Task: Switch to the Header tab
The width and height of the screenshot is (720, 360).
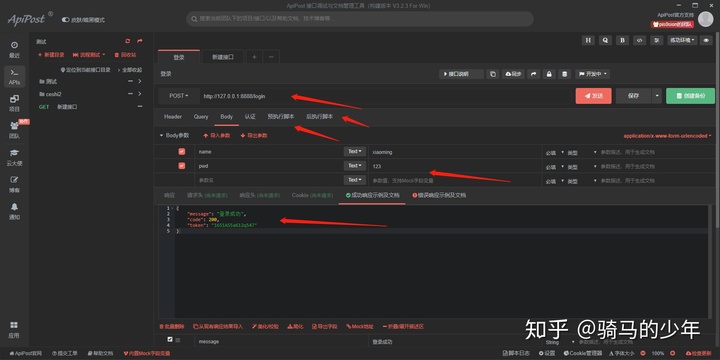Action: 173,117
